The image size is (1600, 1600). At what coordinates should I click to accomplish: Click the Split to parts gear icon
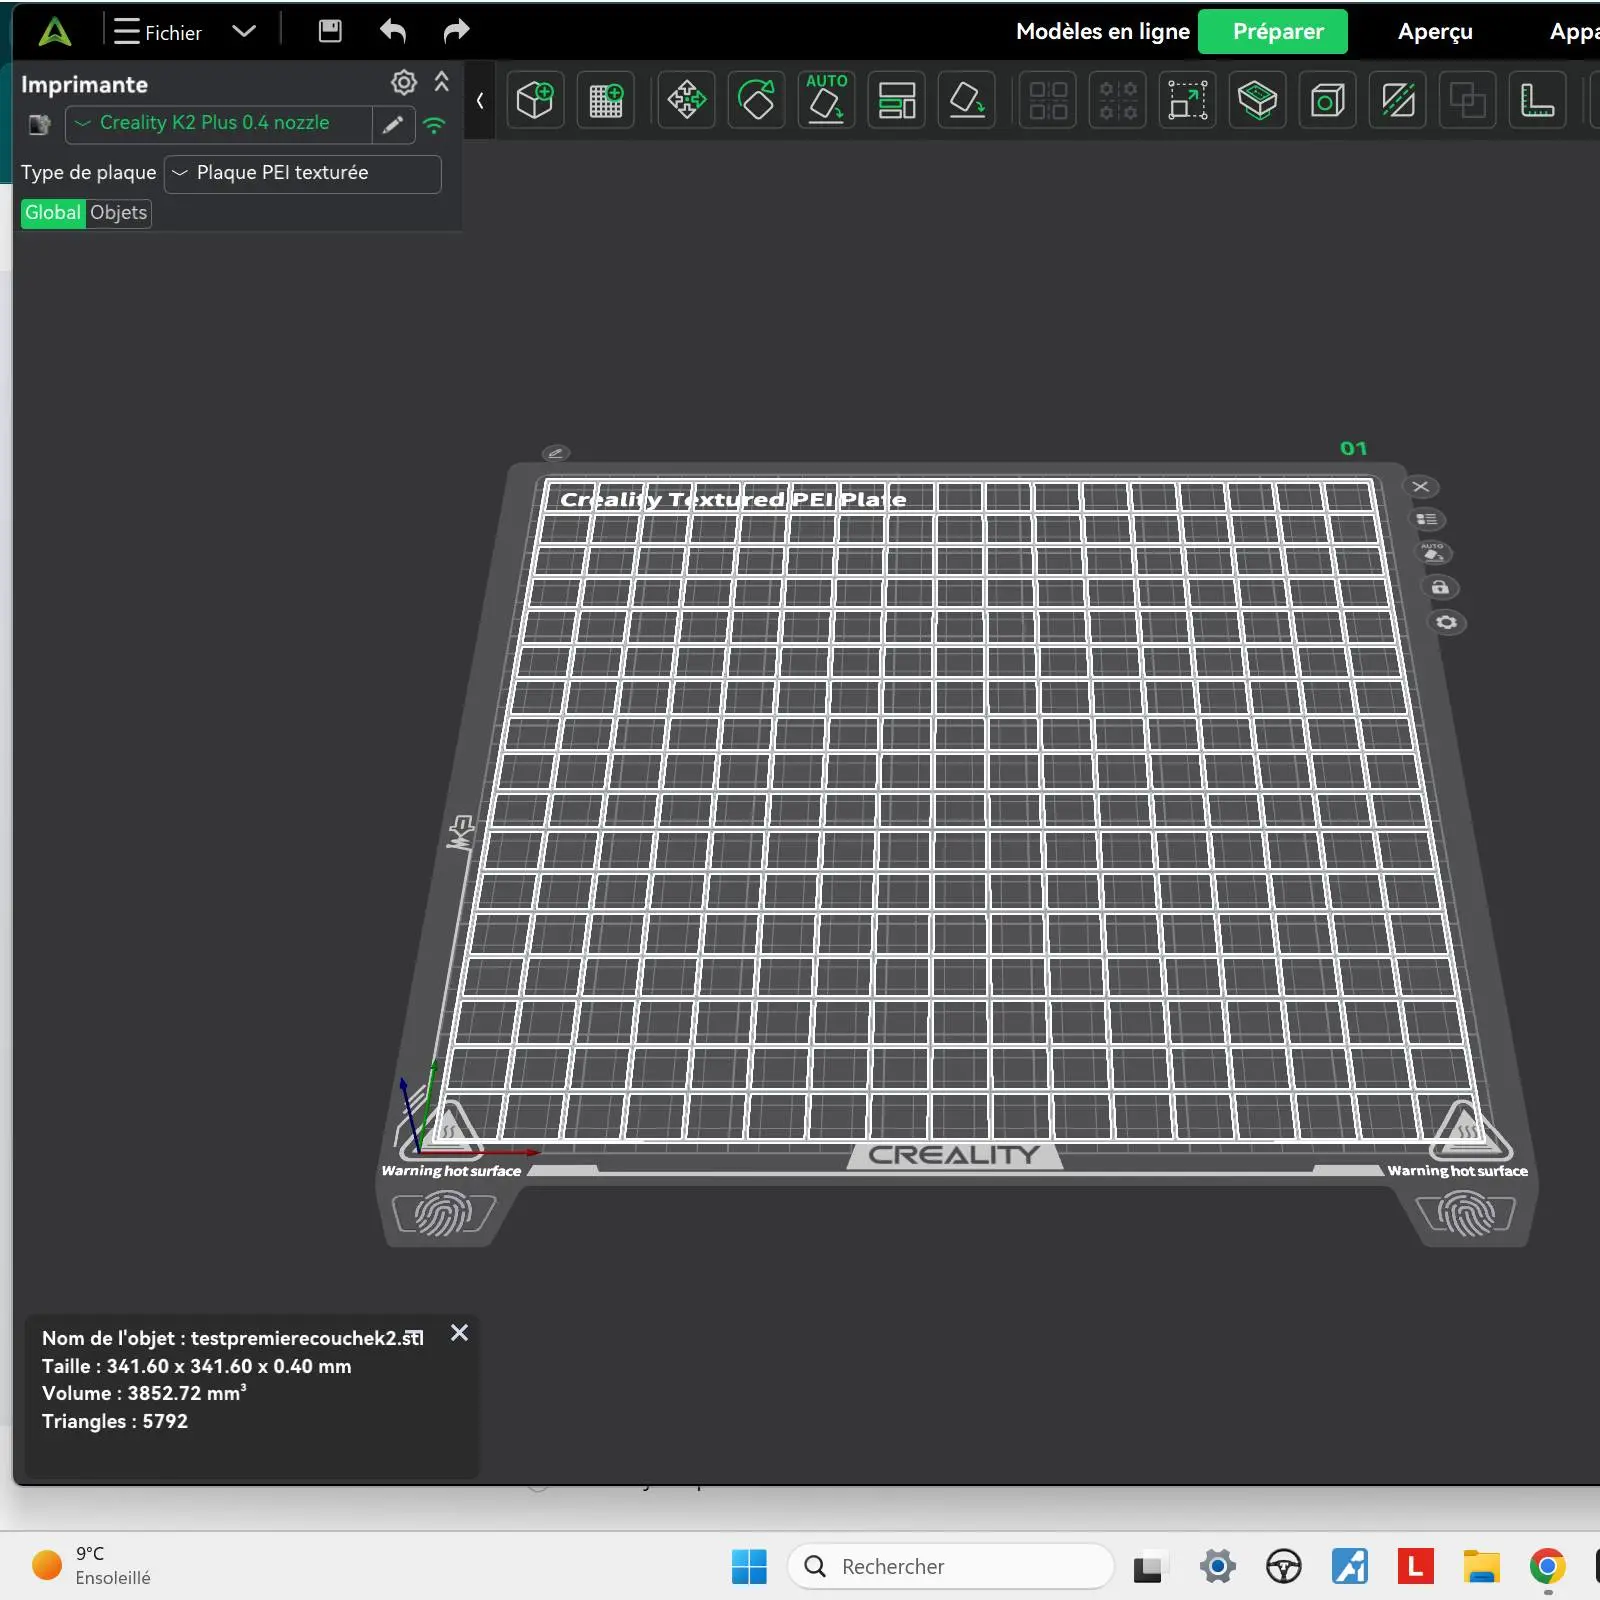click(x=1118, y=100)
